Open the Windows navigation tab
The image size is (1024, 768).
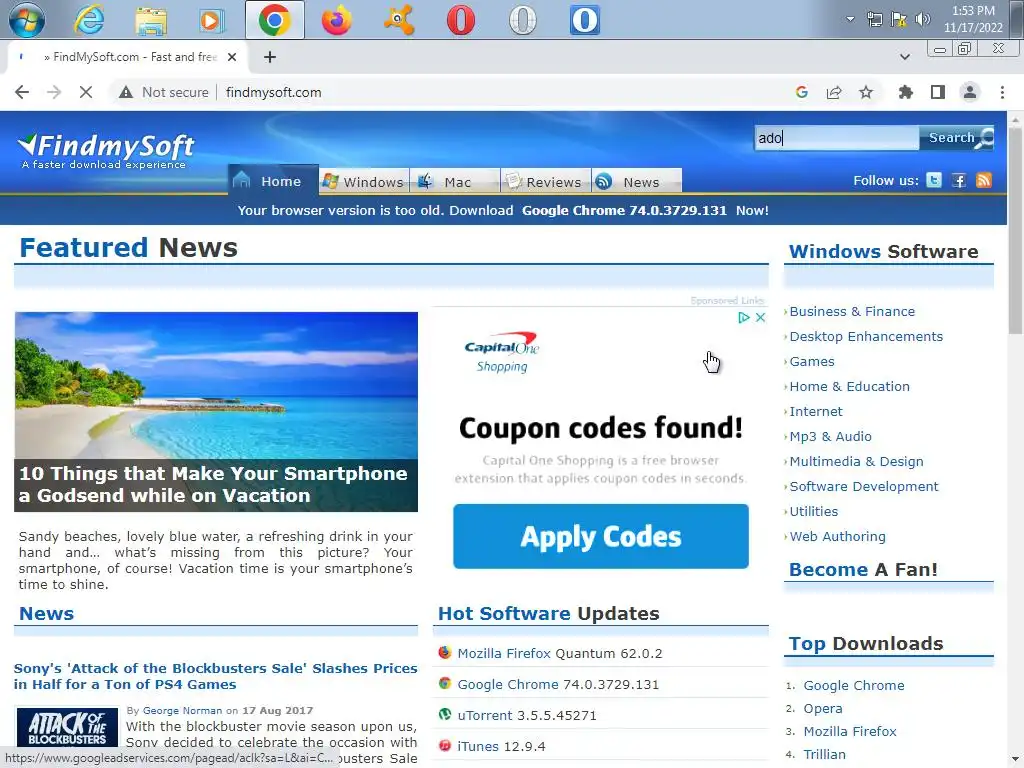[364, 181]
